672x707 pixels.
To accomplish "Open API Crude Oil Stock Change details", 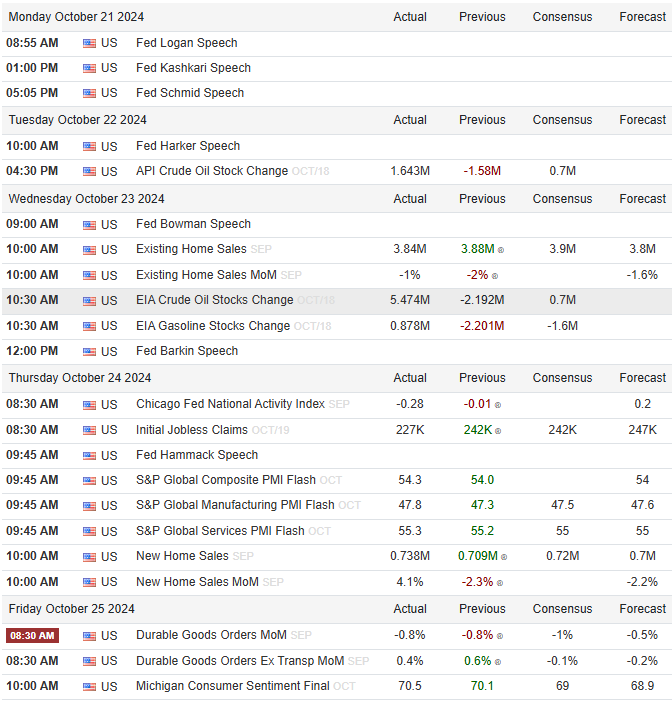I will (212, 171).
